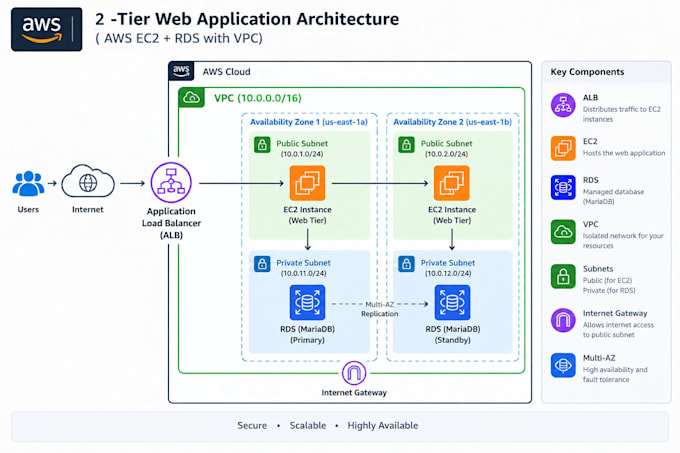Click the Subnets lock icon in Key Components
This screenshot has width=680, height=453.
coord(563,276)
